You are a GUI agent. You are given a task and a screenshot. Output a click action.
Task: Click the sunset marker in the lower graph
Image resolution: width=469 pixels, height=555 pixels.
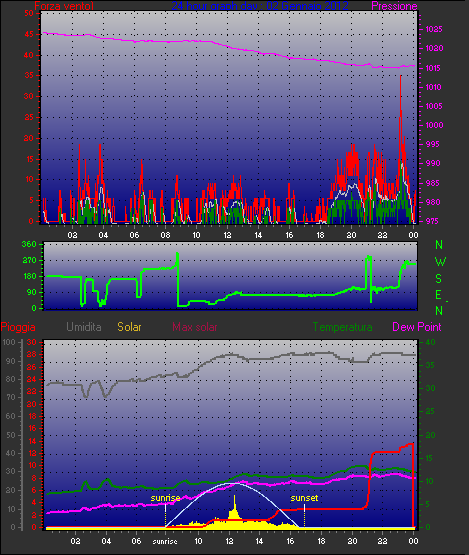(304, 498)
